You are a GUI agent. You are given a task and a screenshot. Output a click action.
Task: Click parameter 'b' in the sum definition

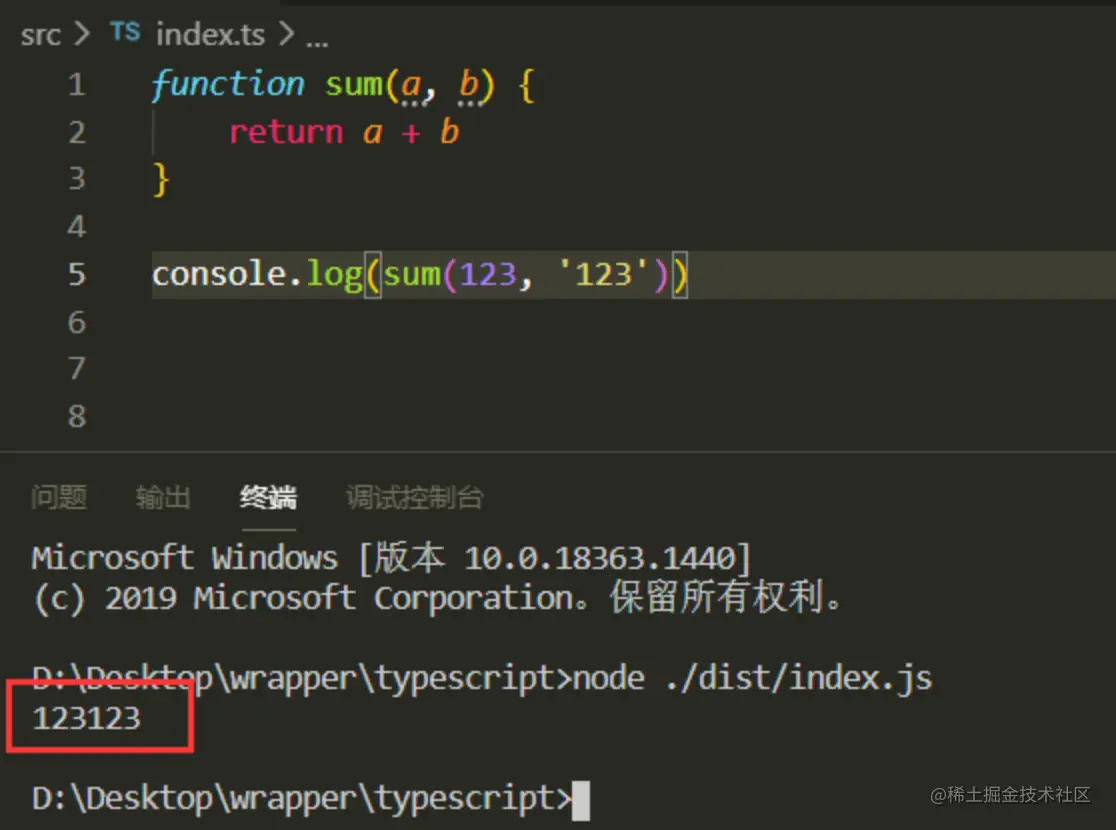tap(468, 85)
